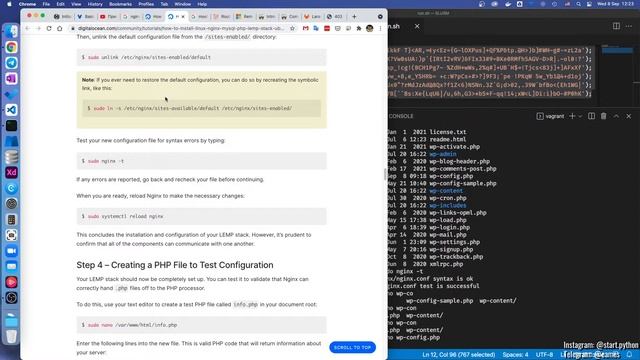This screenshot has width=640, height=360.
Task: Click the address bar URL field
Action: coord(180,28)
